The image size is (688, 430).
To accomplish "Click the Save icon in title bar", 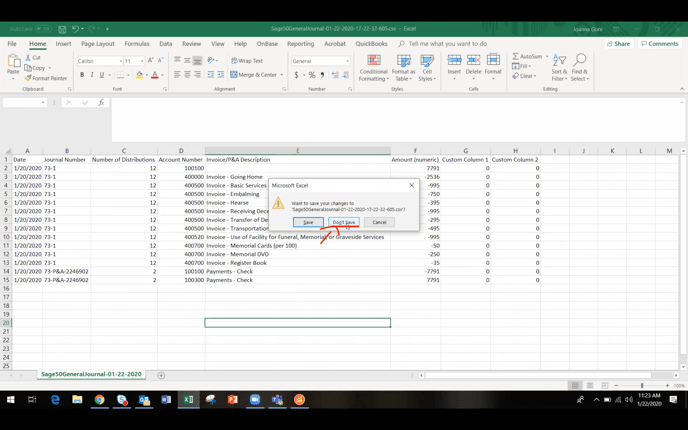I will [62, 29].
